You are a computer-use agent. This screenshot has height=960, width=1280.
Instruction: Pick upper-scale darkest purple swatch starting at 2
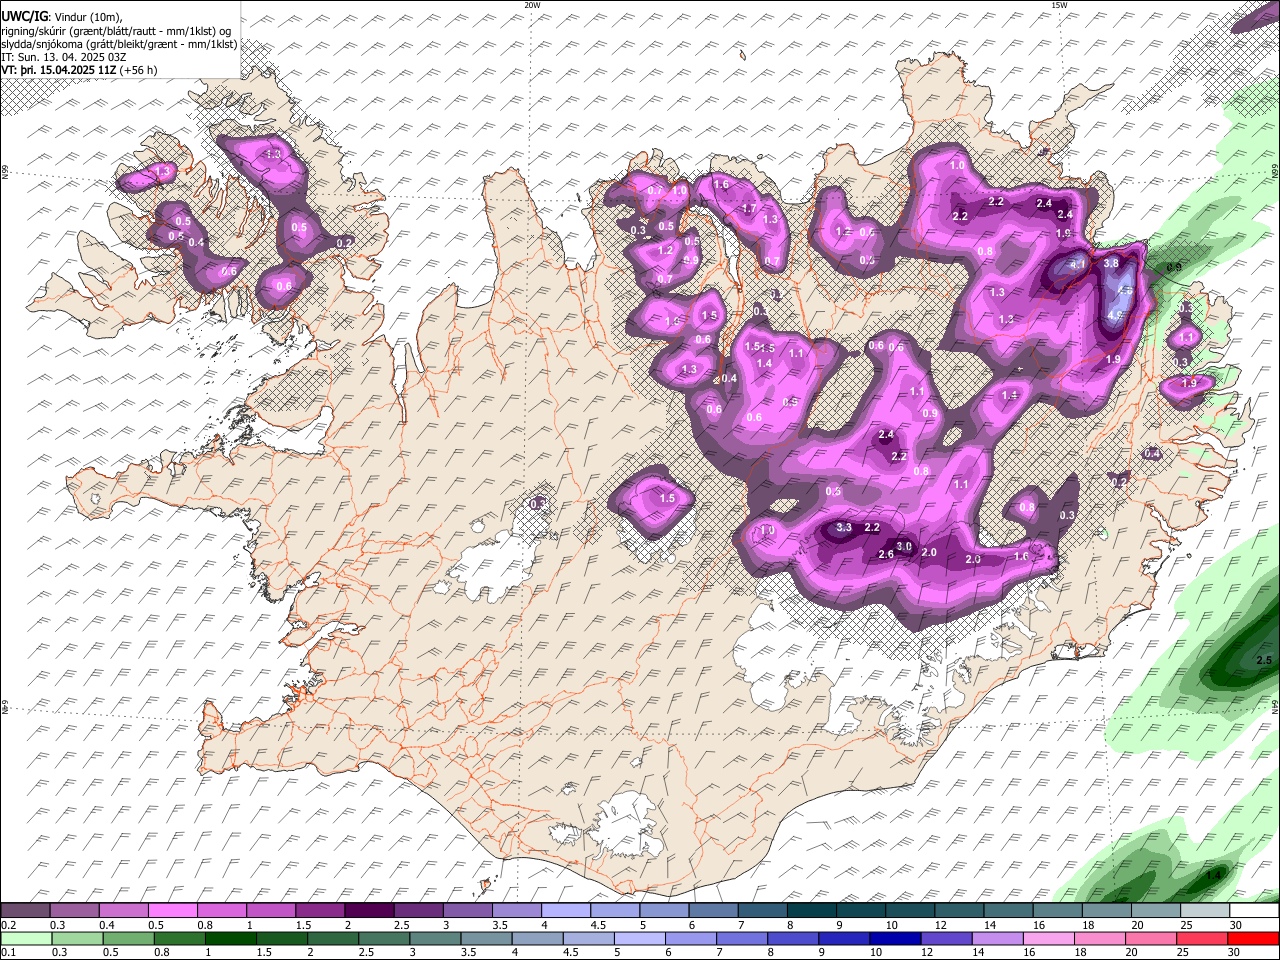[x=369, y=911]
